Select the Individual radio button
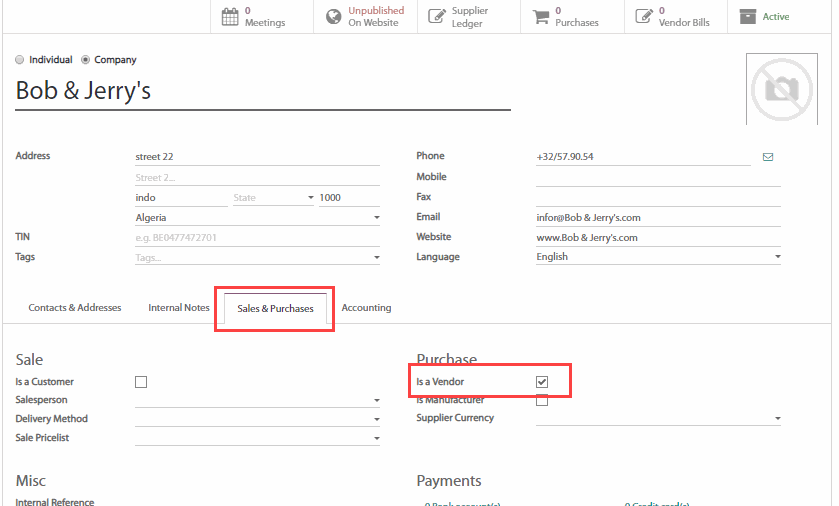This screenshot has width=839, height=506. [x=20, y=60]
